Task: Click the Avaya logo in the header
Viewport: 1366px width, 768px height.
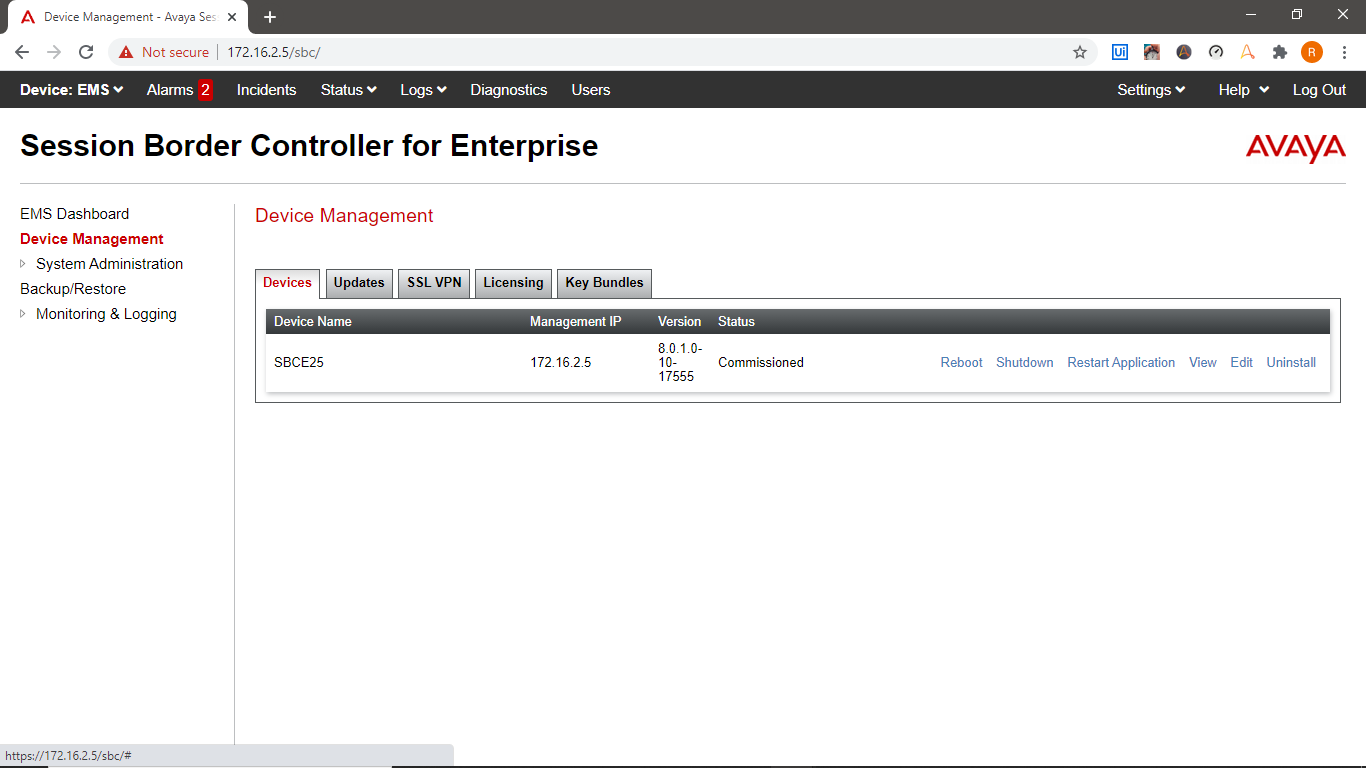Action: point(1295,147)
